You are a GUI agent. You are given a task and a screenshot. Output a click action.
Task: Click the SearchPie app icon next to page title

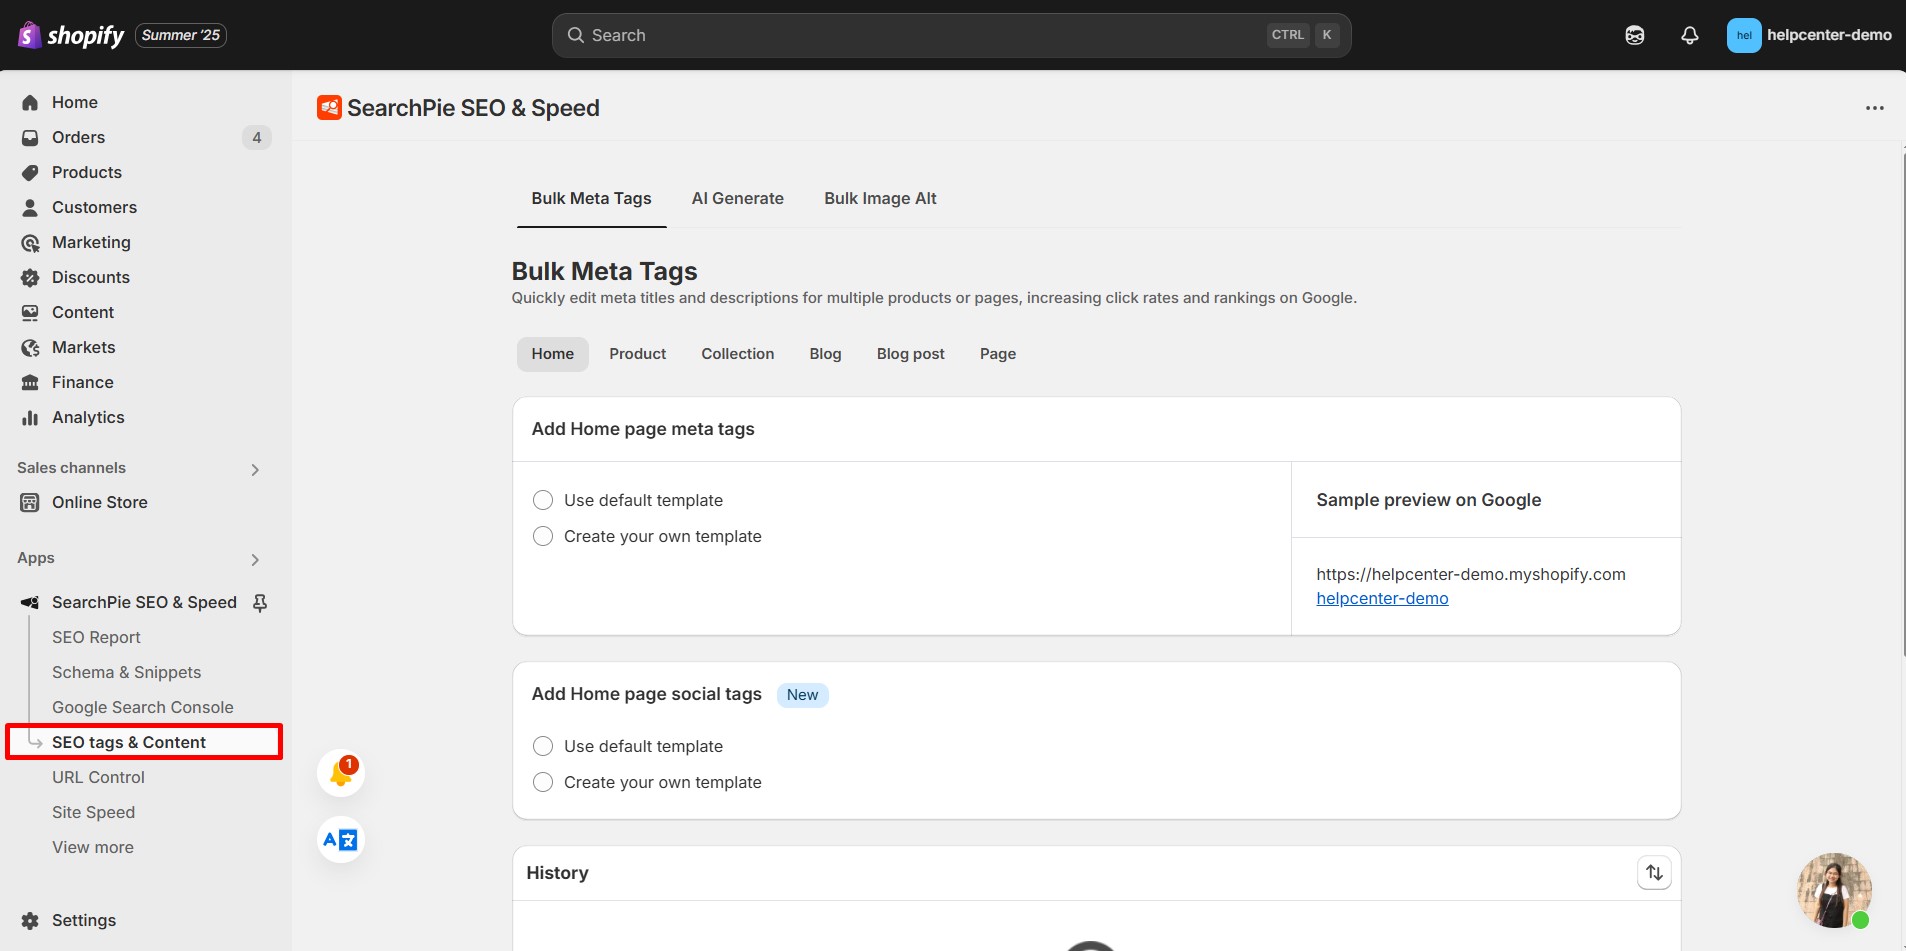[329, 107]
